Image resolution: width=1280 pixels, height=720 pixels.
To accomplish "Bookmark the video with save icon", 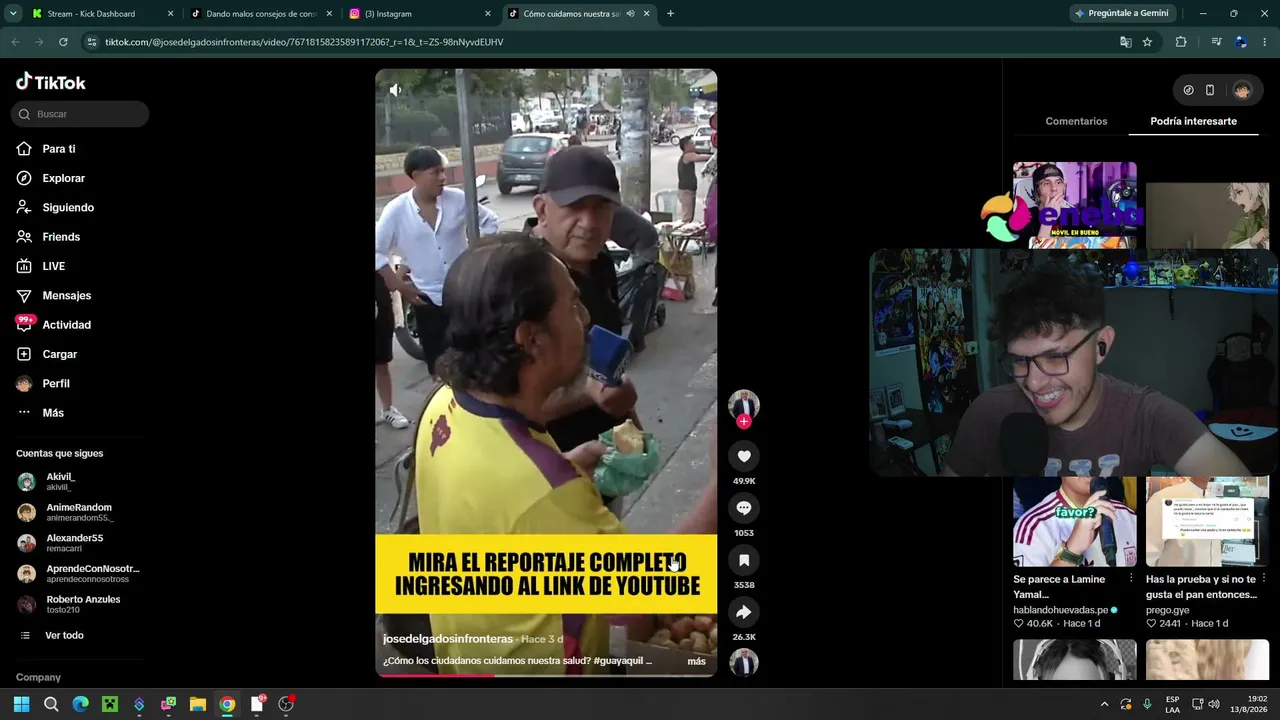I will [743, 560].
